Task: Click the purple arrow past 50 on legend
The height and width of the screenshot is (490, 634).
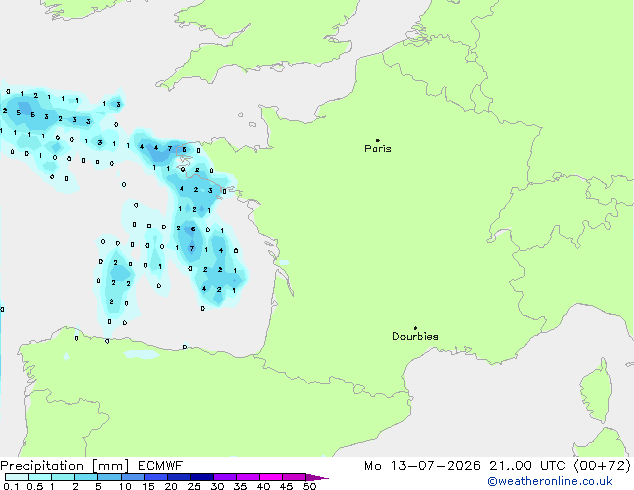Action: coord(317,477)
